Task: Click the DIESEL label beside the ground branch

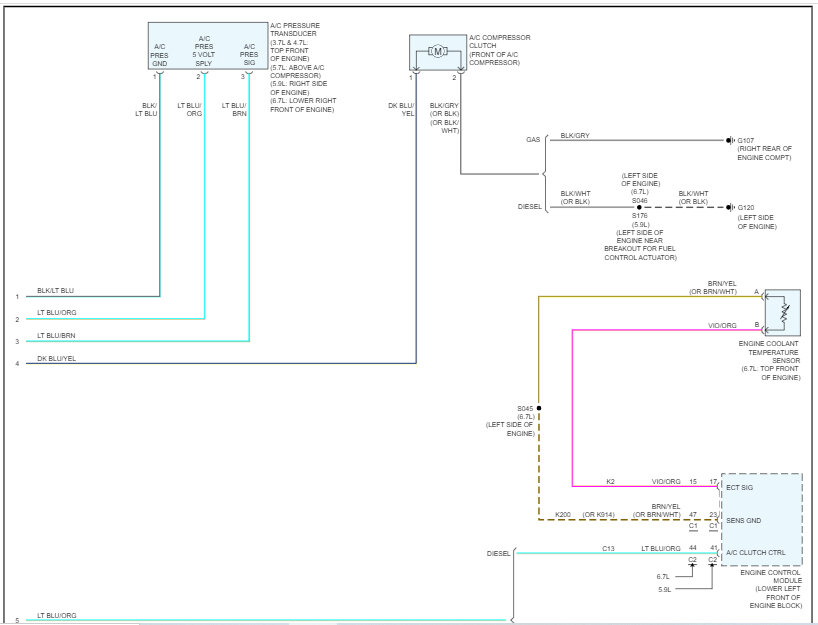Action: 530,207
